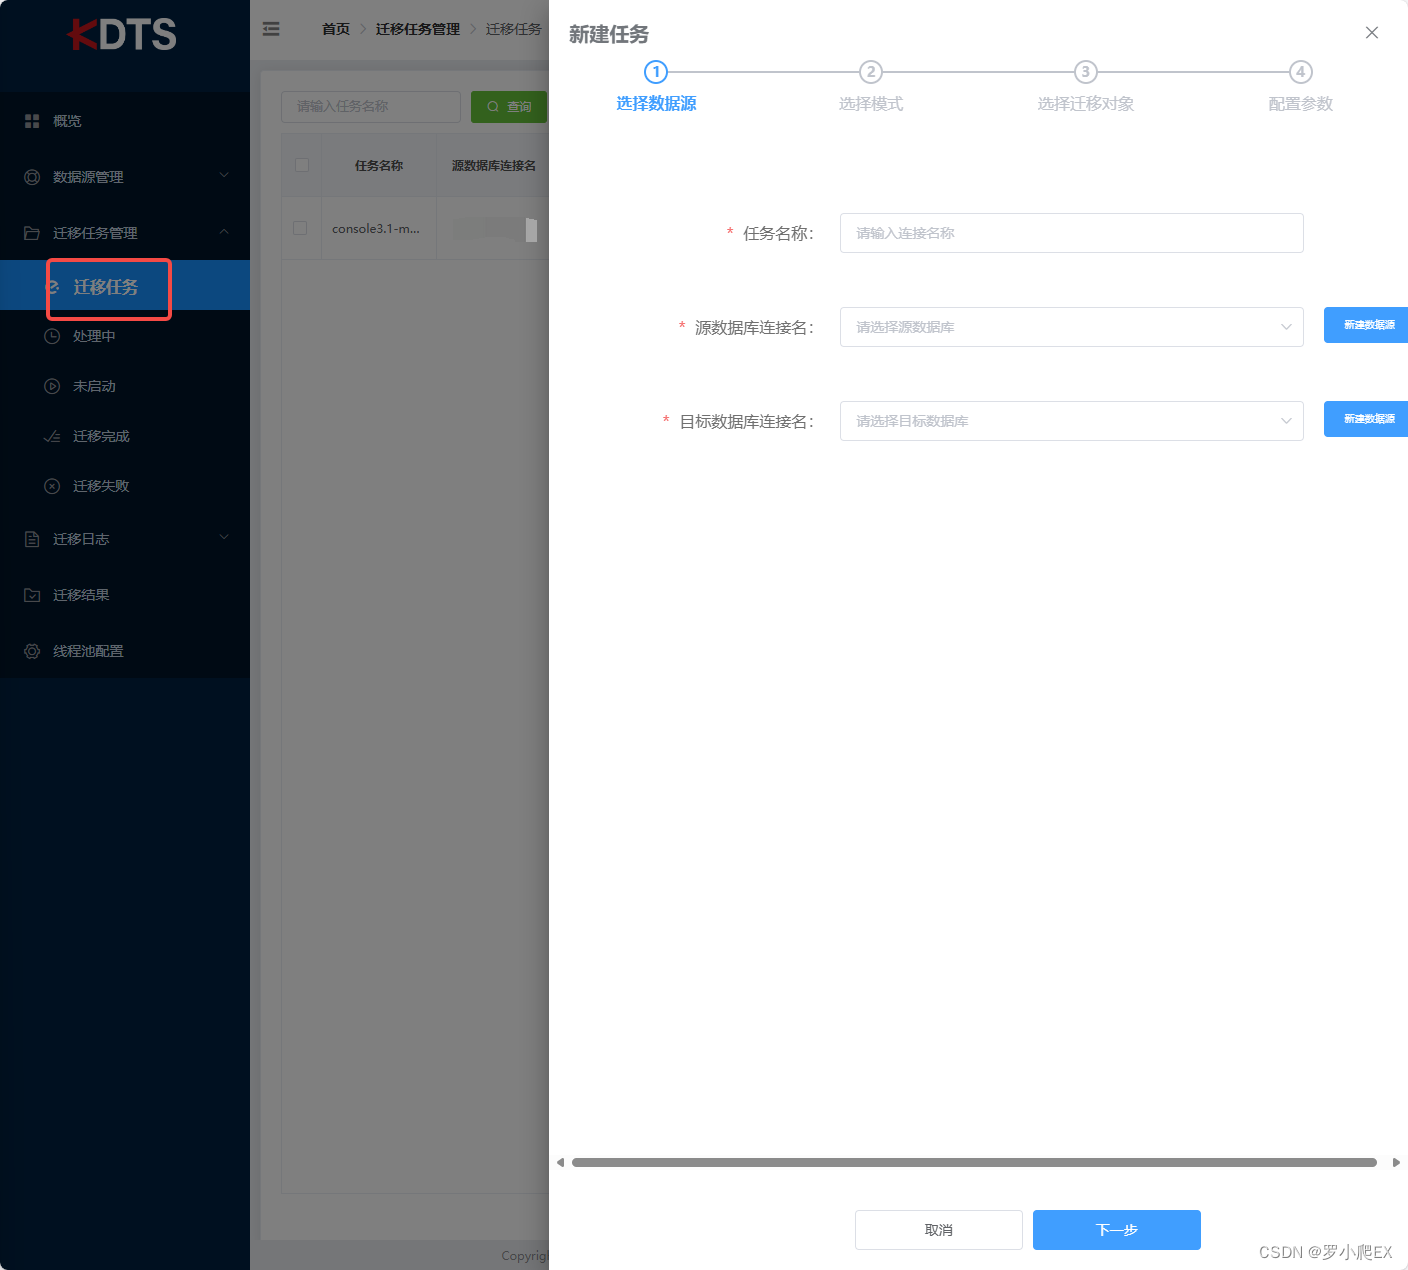The image size is (1408, 1270).
Task: Check the table header select-all checkbox
Action: pyautogui.click(x=302, y=165)
